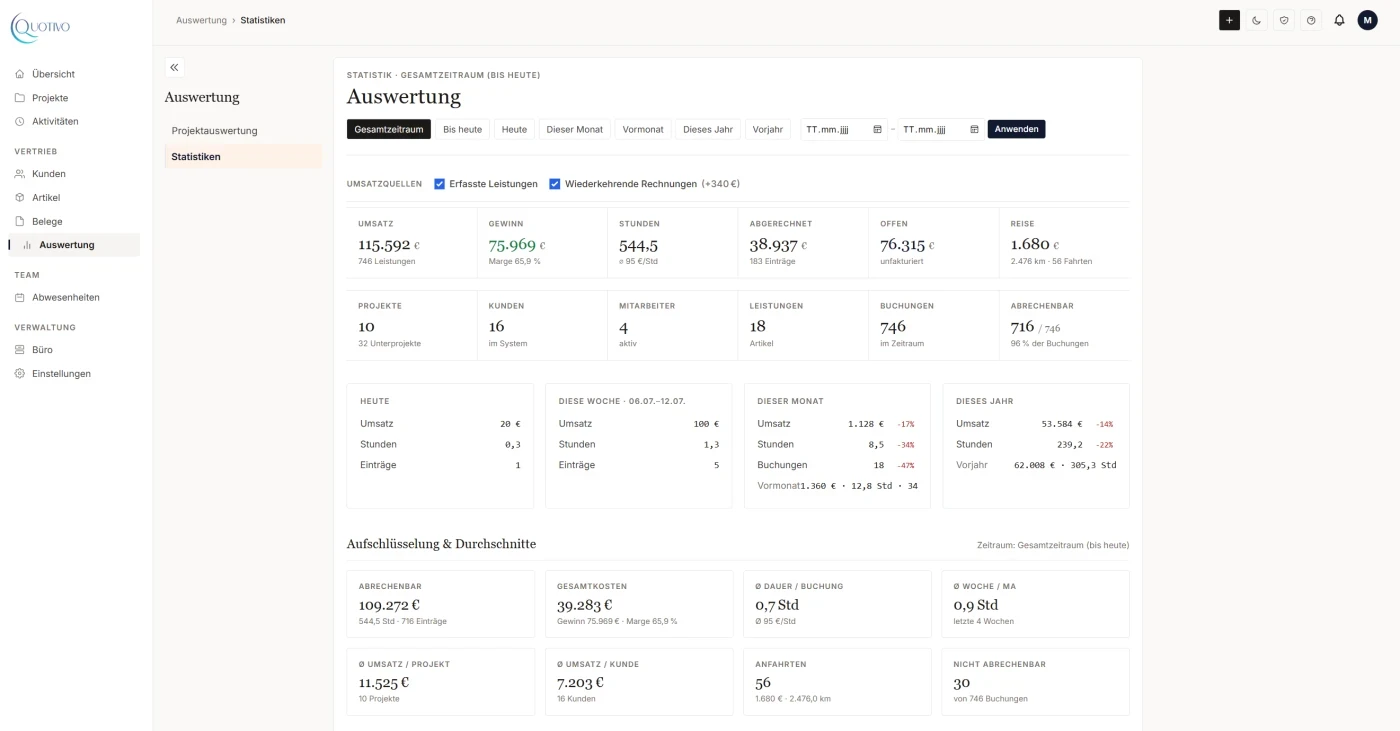The height and width of the screenshot is (731, 1400).
Task: Click the Kunden 16 stat card
Action: (542, 325)
